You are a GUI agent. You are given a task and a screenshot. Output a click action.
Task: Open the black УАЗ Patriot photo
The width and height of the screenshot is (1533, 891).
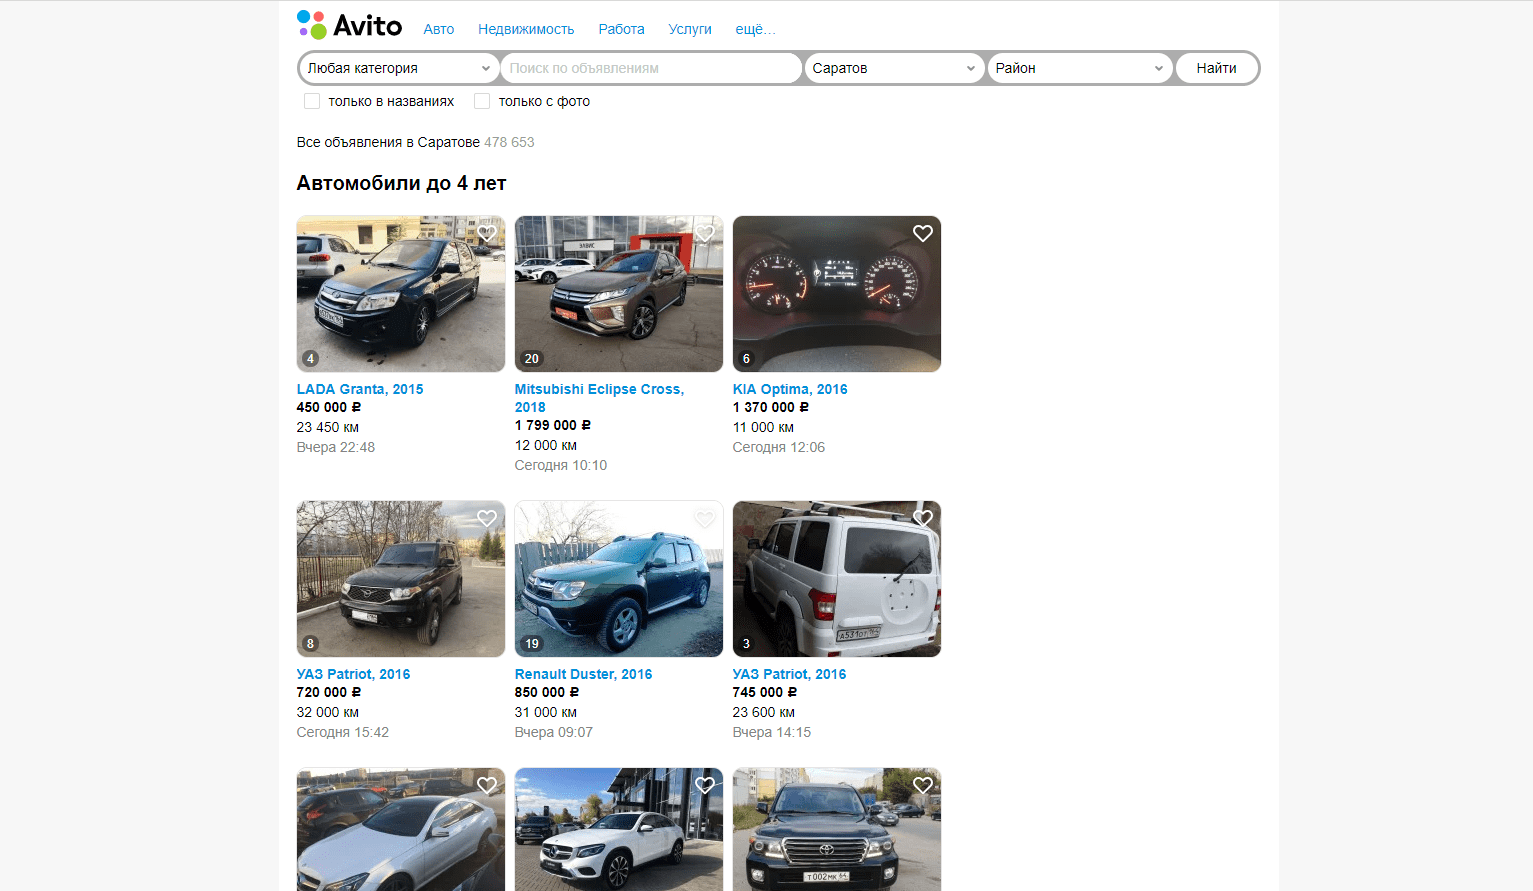coord(401,579)
